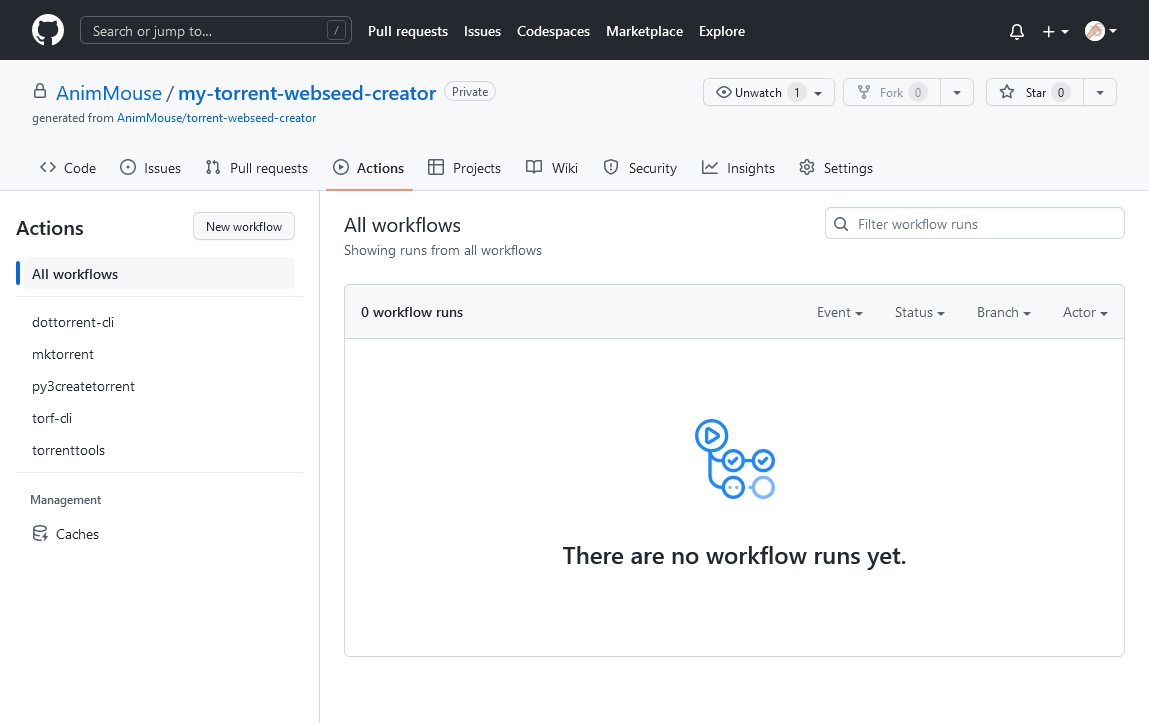Switch to the Wiki tab

pyautogui.click(x=552, y=168)
